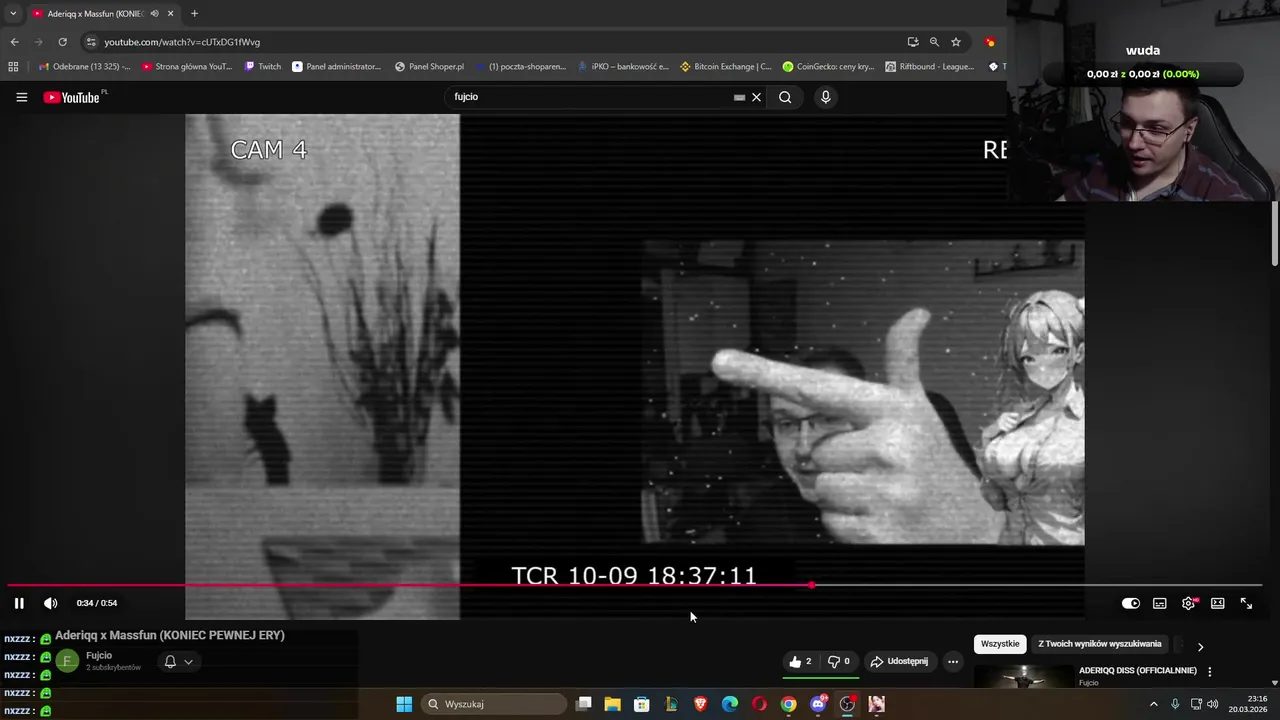Expand the system tray hidden icons
Image resolution: width=1280 pixels, height=720 pixels.
pos(1153,704)
